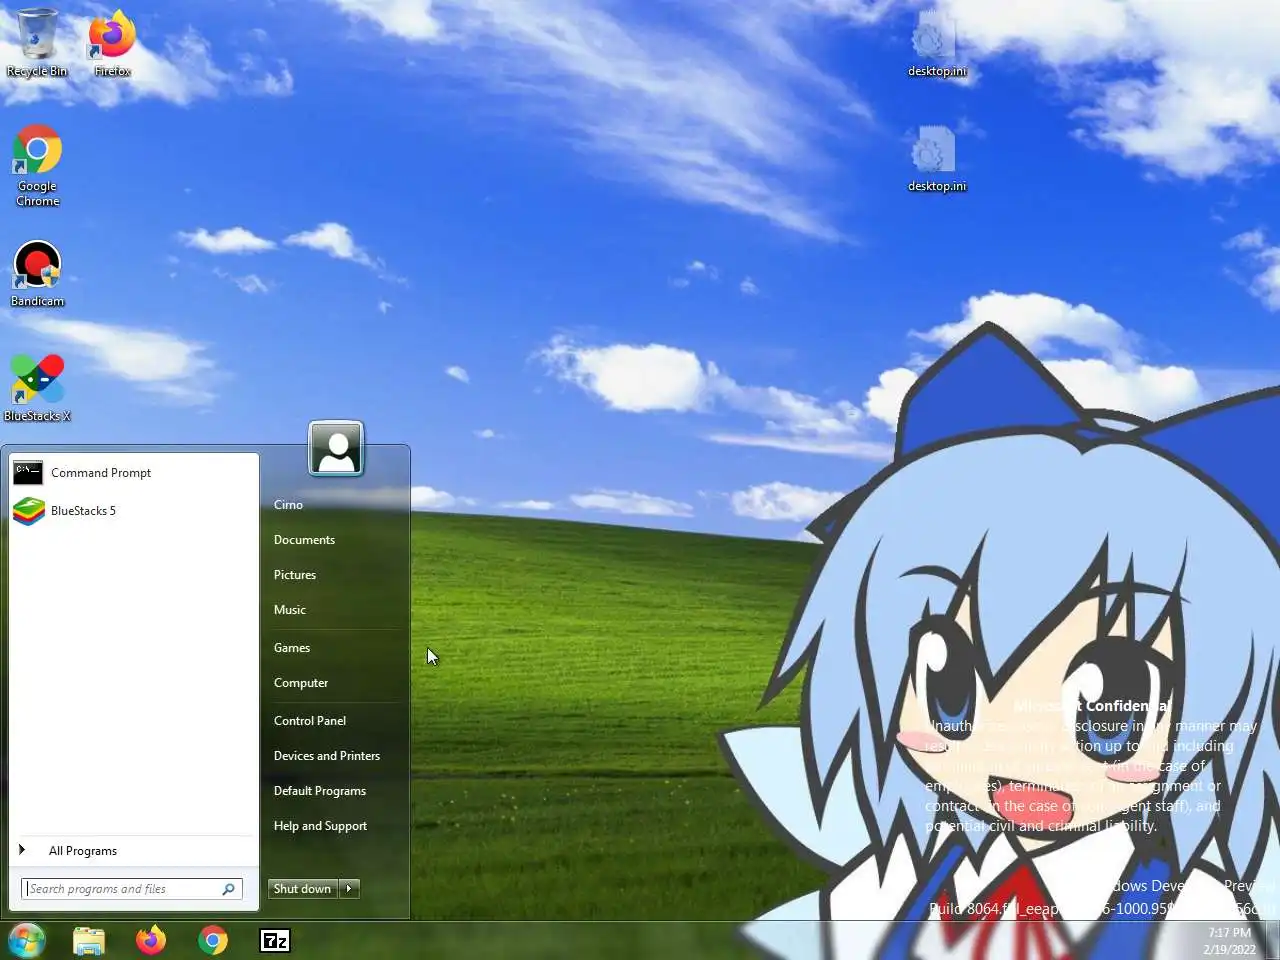Select the upper desktop.ini file icon
The image size is (1280, 960).
[937, 42]
